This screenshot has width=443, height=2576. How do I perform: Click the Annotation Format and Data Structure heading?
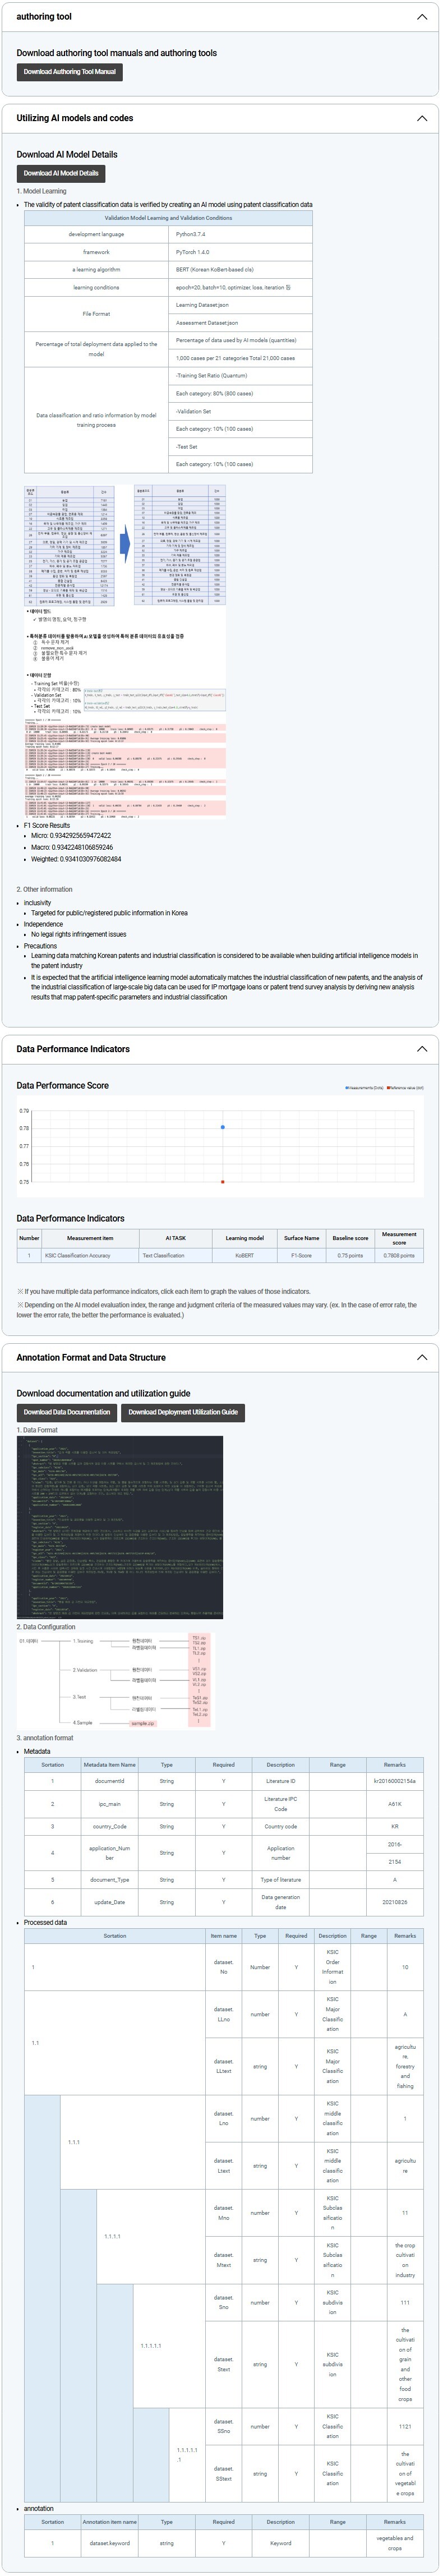click(91, 1357)
